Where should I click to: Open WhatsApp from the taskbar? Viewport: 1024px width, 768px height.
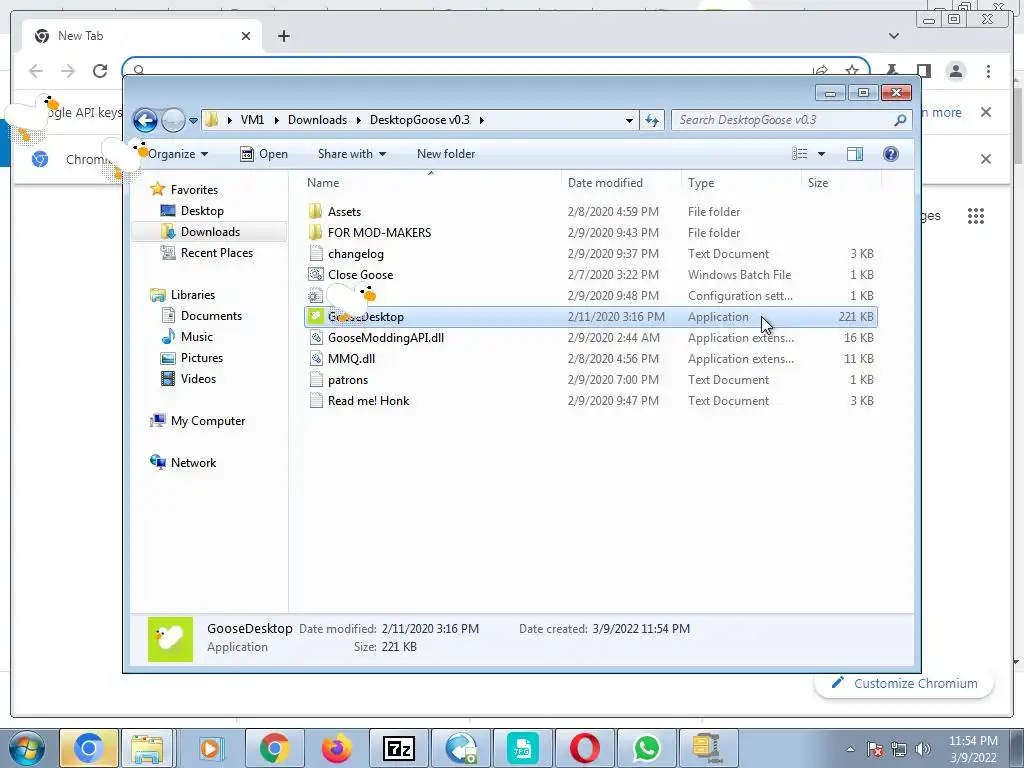point(647,748)
